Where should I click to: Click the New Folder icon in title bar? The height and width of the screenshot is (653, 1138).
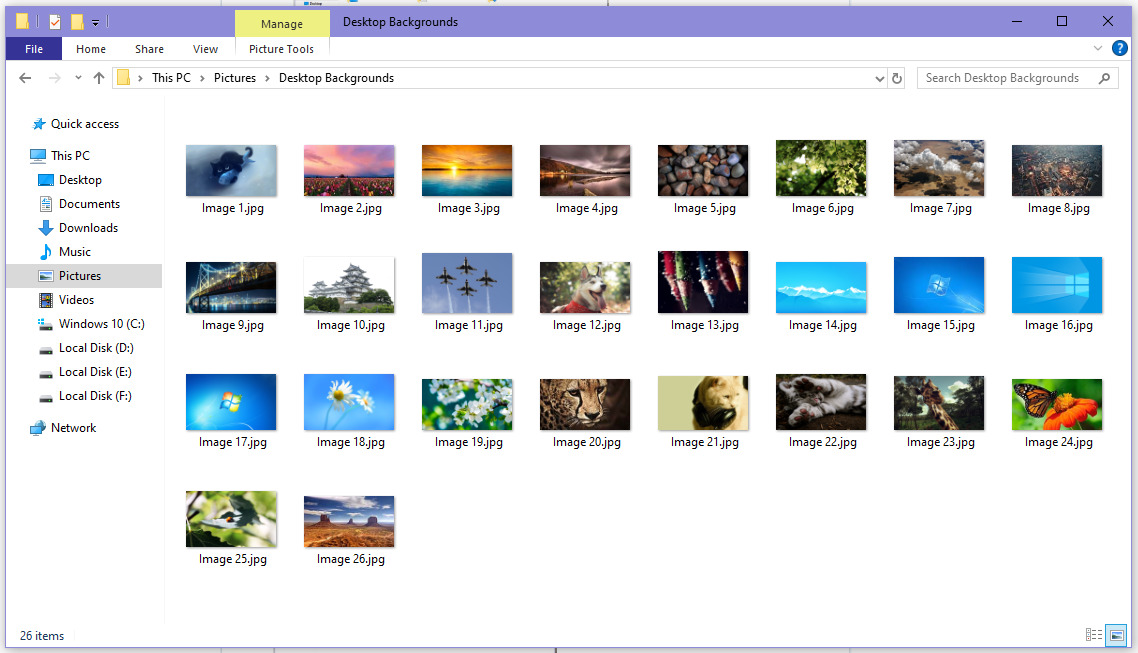click(x=77, y=21)
